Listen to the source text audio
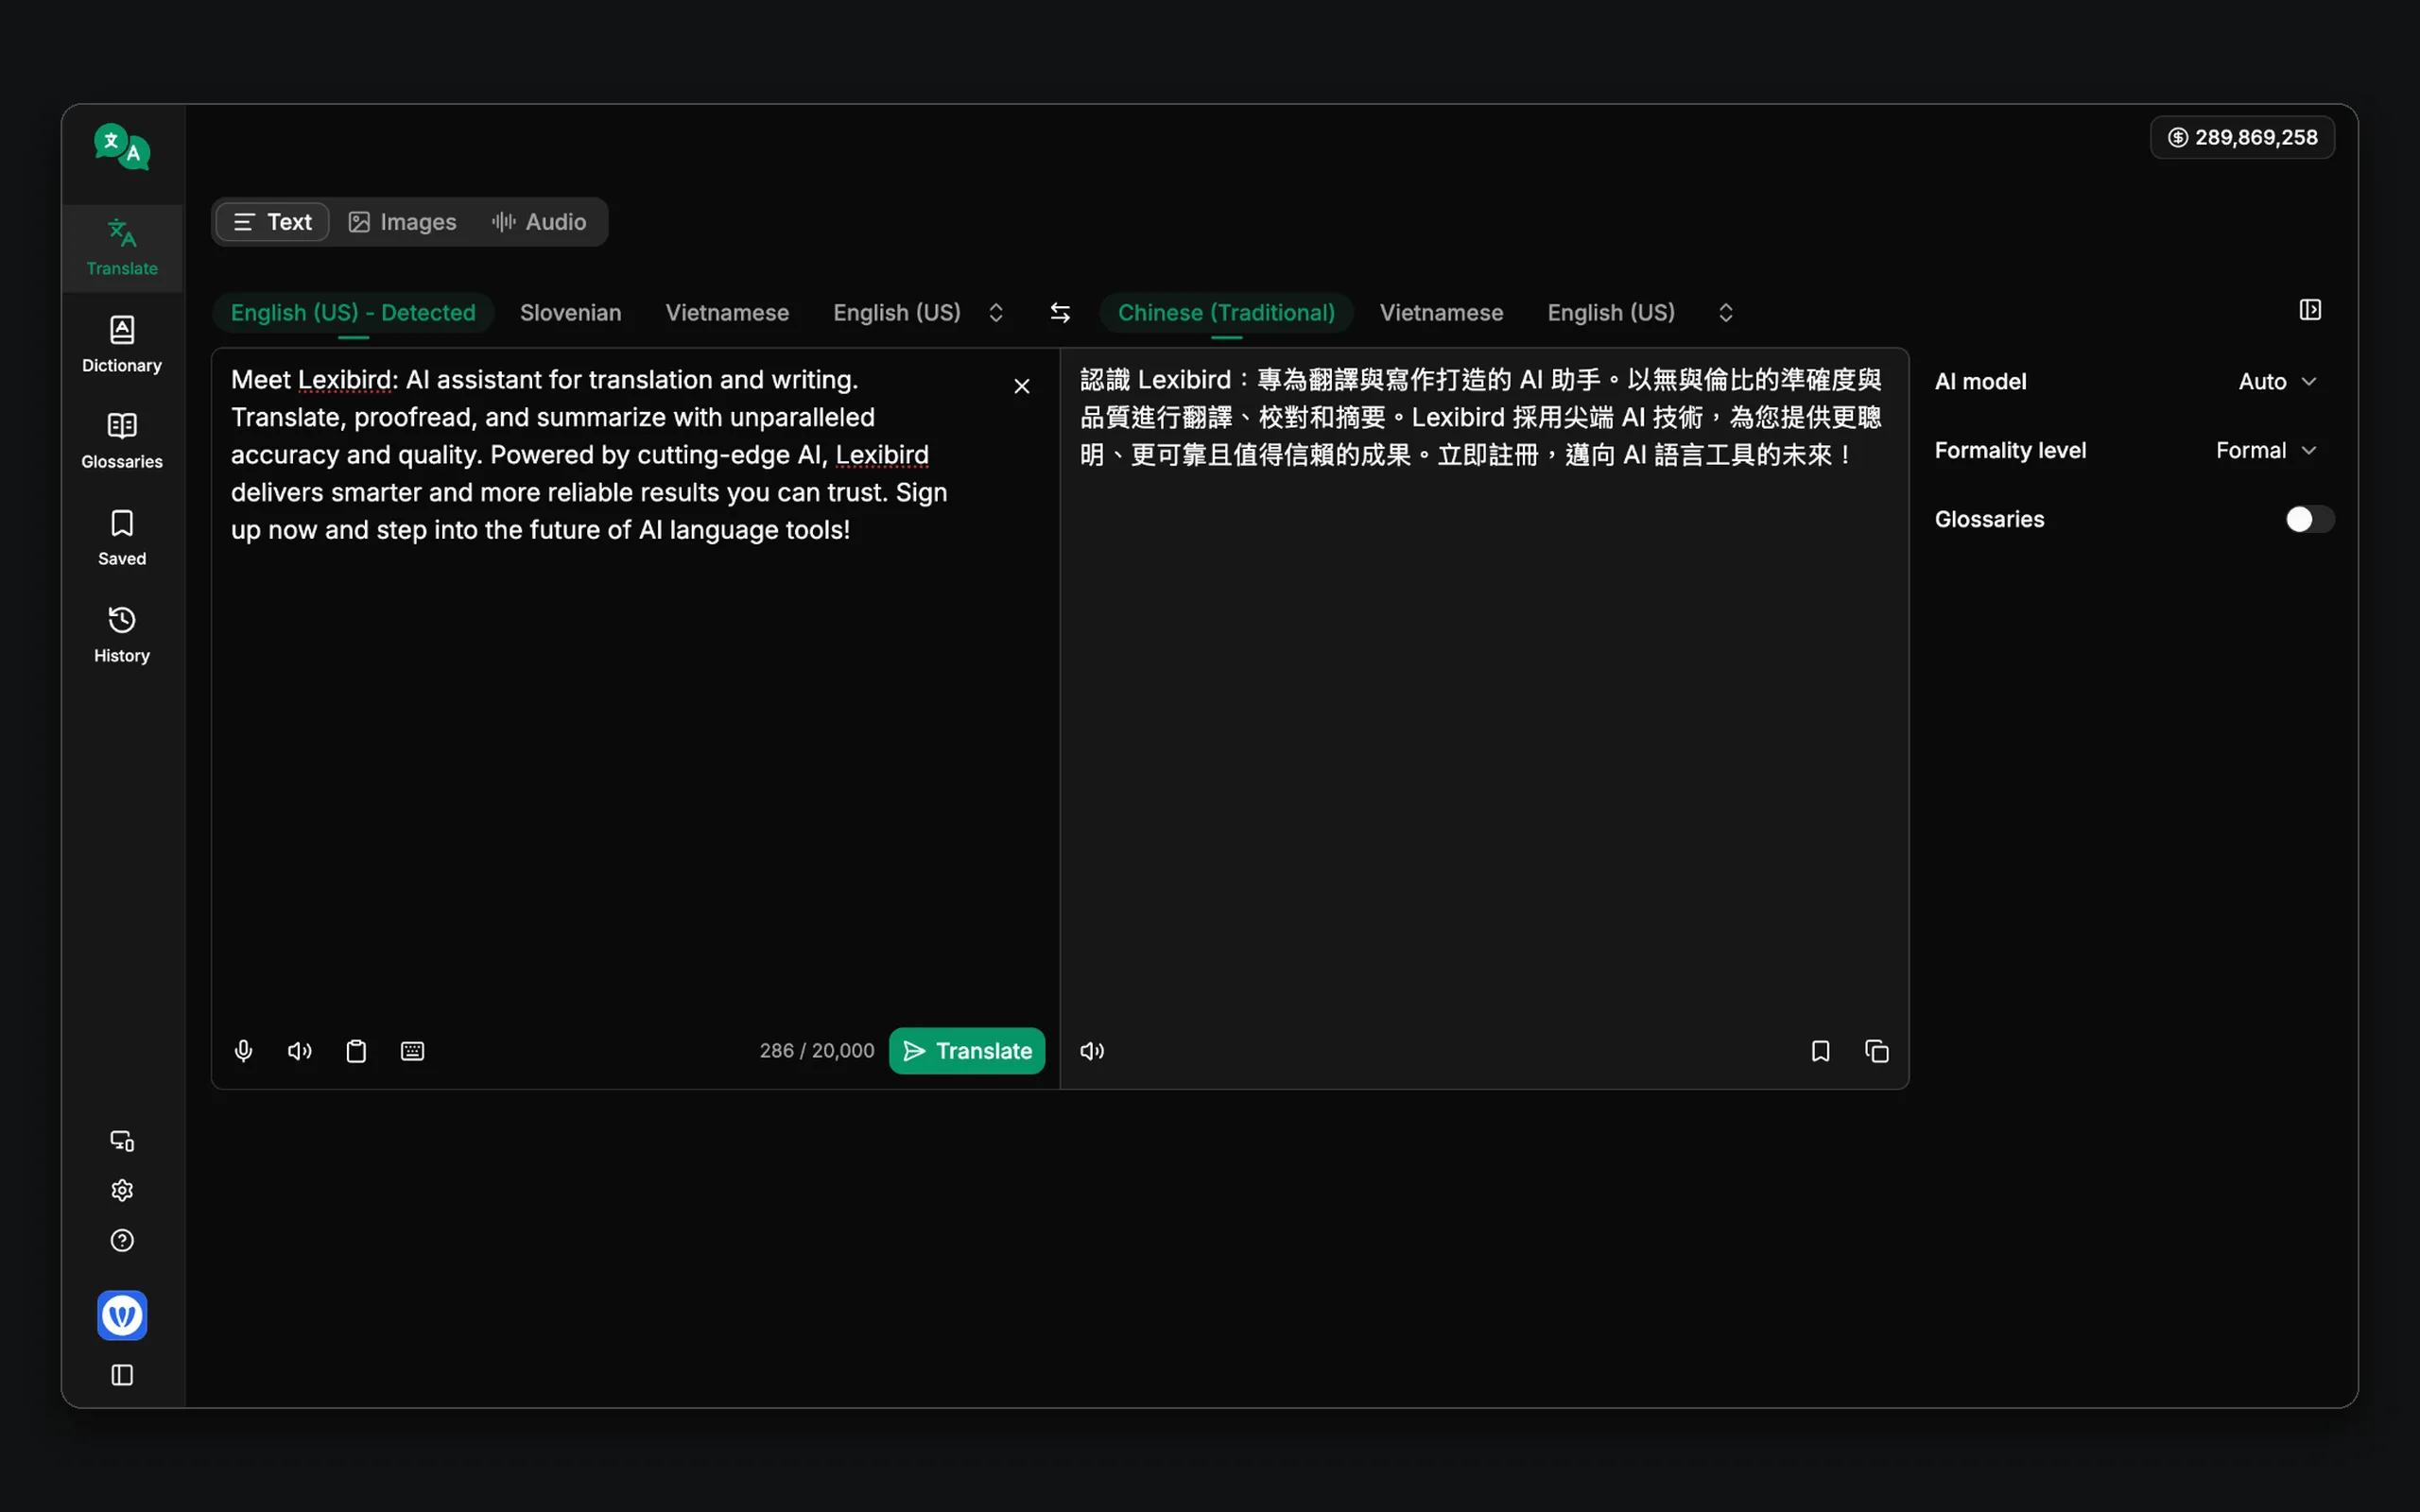 (300, 1051)
